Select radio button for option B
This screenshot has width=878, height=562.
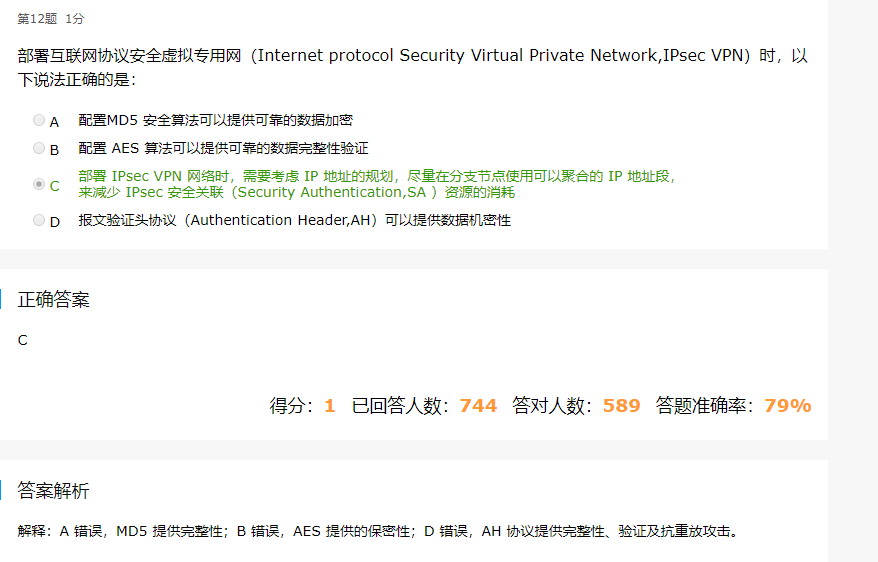point(39,148)
